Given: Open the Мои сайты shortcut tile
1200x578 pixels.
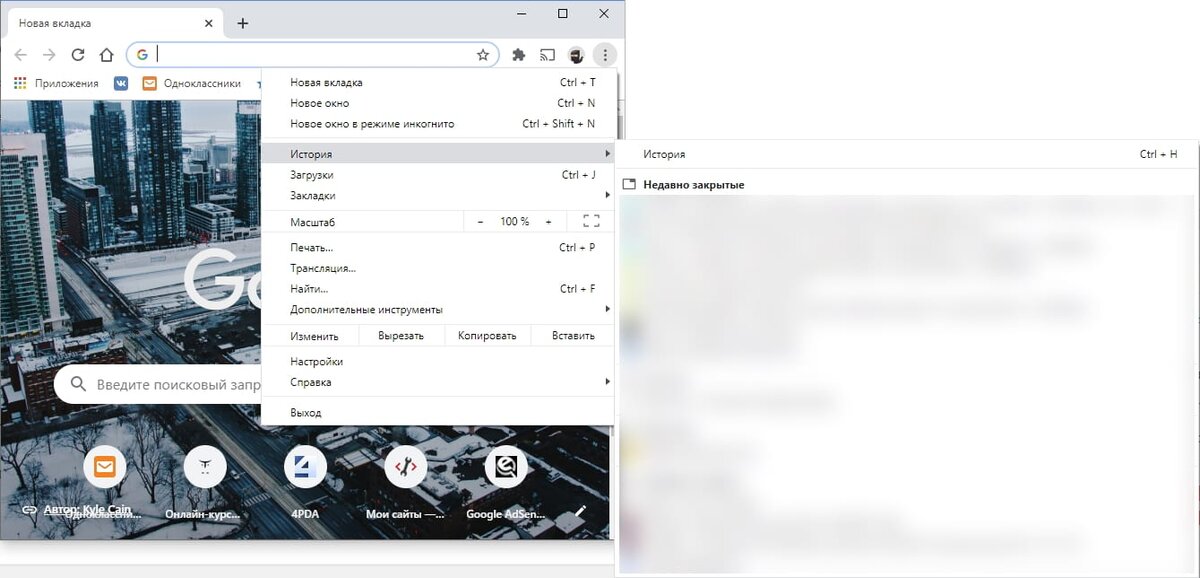Looking at the screenshot, I should [405, 466].
